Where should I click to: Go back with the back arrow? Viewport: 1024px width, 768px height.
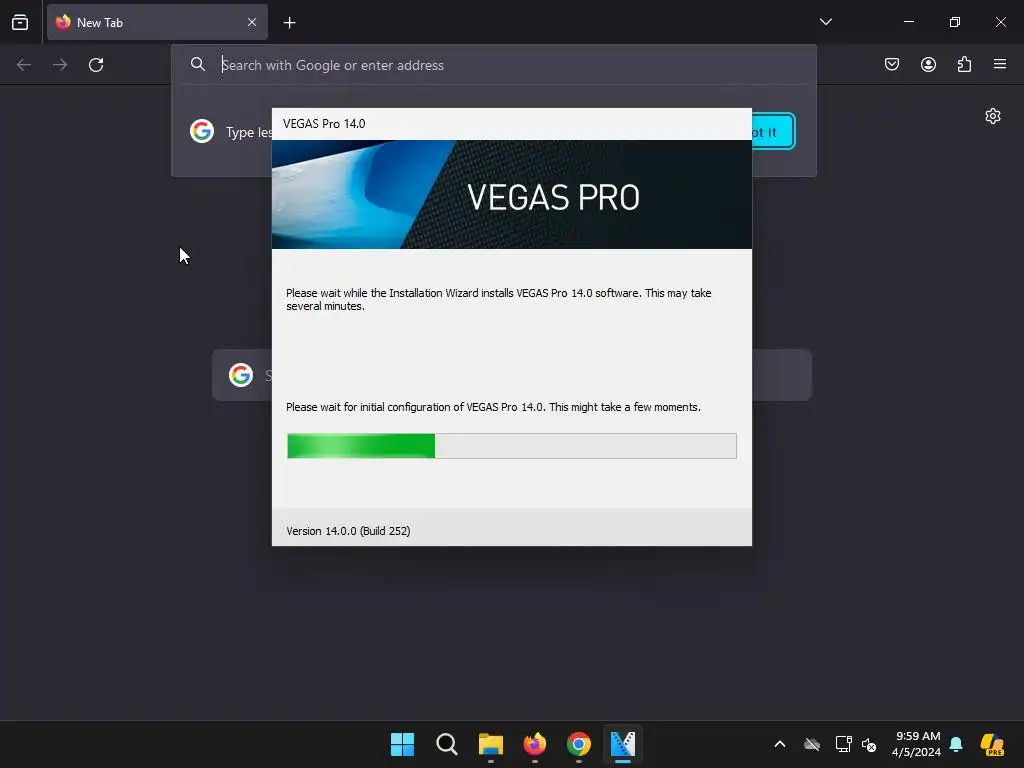[24, 65]
